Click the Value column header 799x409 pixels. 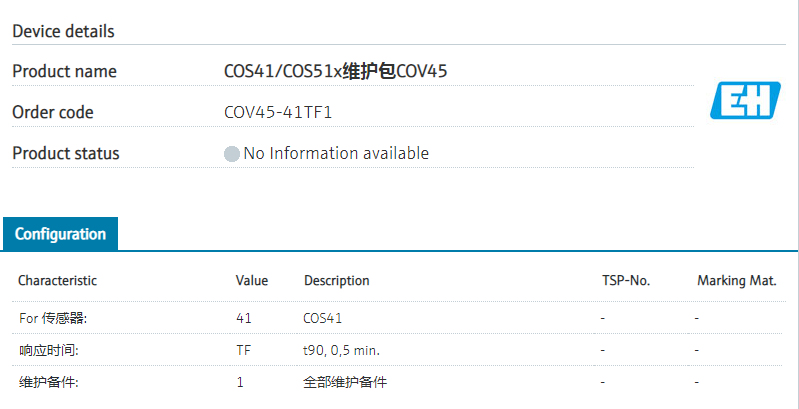tap(252, 281)
